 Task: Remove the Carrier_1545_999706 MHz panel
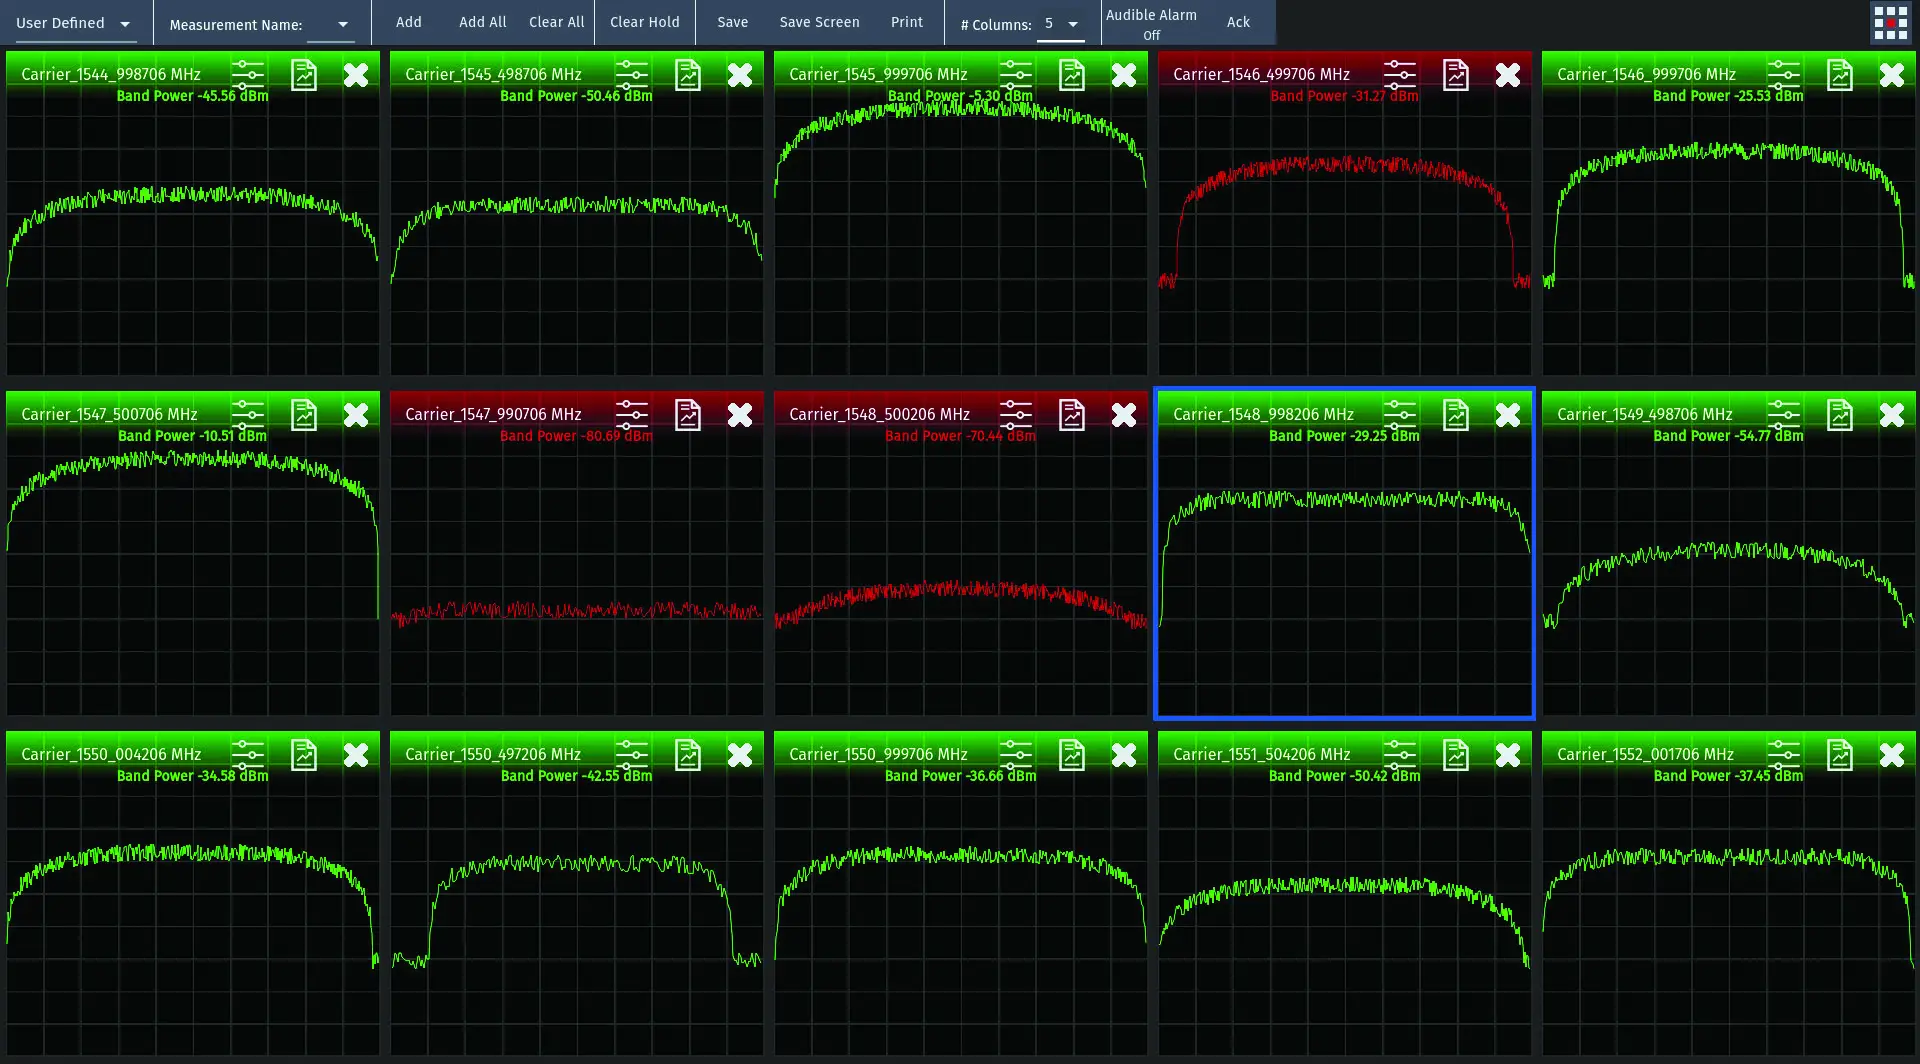[1124, 75]
